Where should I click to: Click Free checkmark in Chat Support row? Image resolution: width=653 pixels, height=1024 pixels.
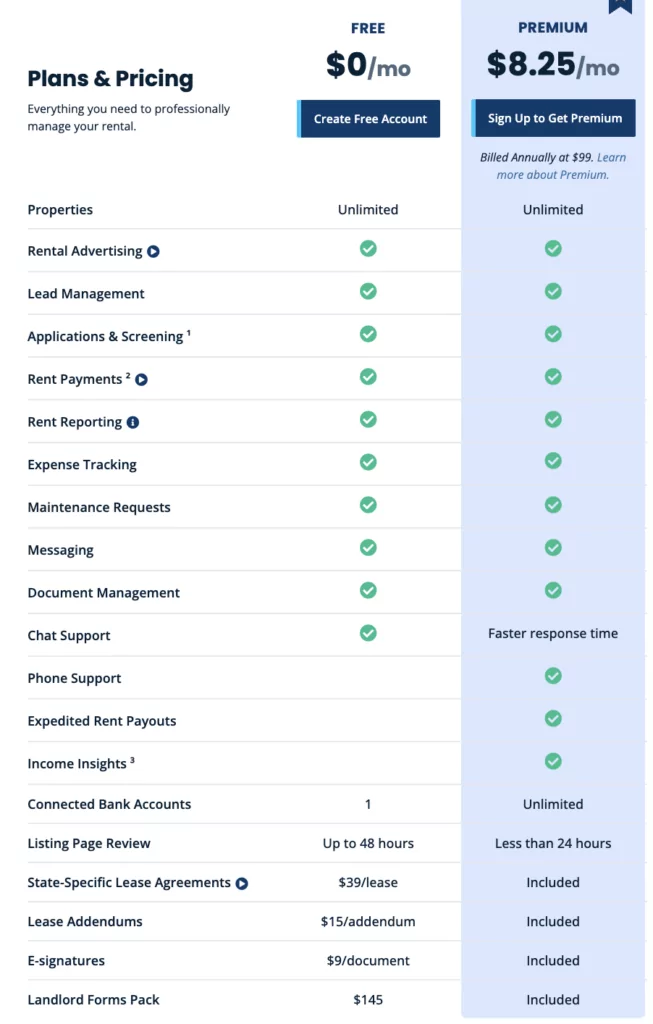[x=368, y=633]
